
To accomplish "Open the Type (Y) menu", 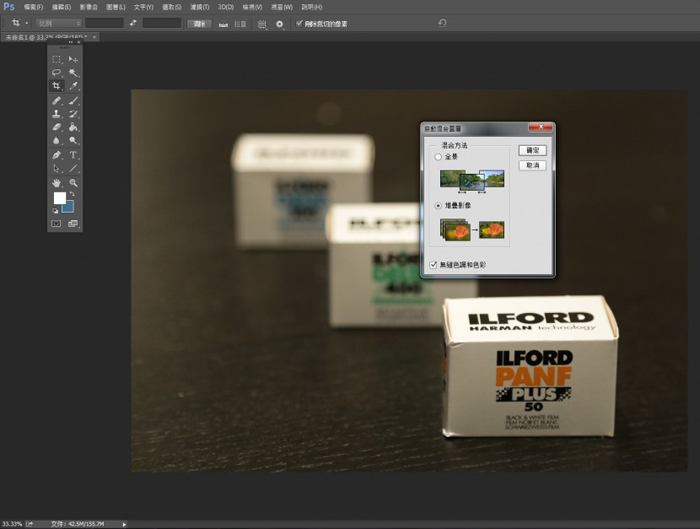I will pos(143,7).
